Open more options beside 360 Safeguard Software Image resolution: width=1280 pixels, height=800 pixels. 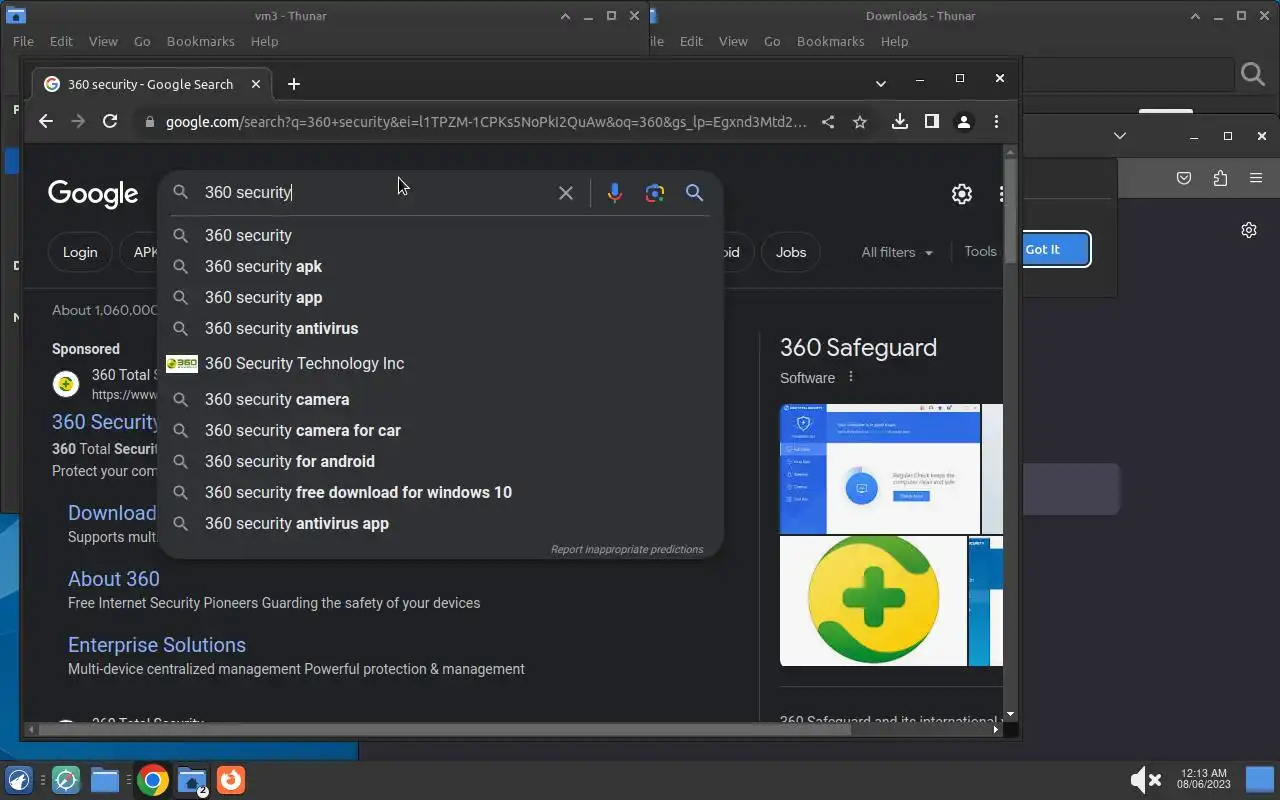[x=851, y=377]
